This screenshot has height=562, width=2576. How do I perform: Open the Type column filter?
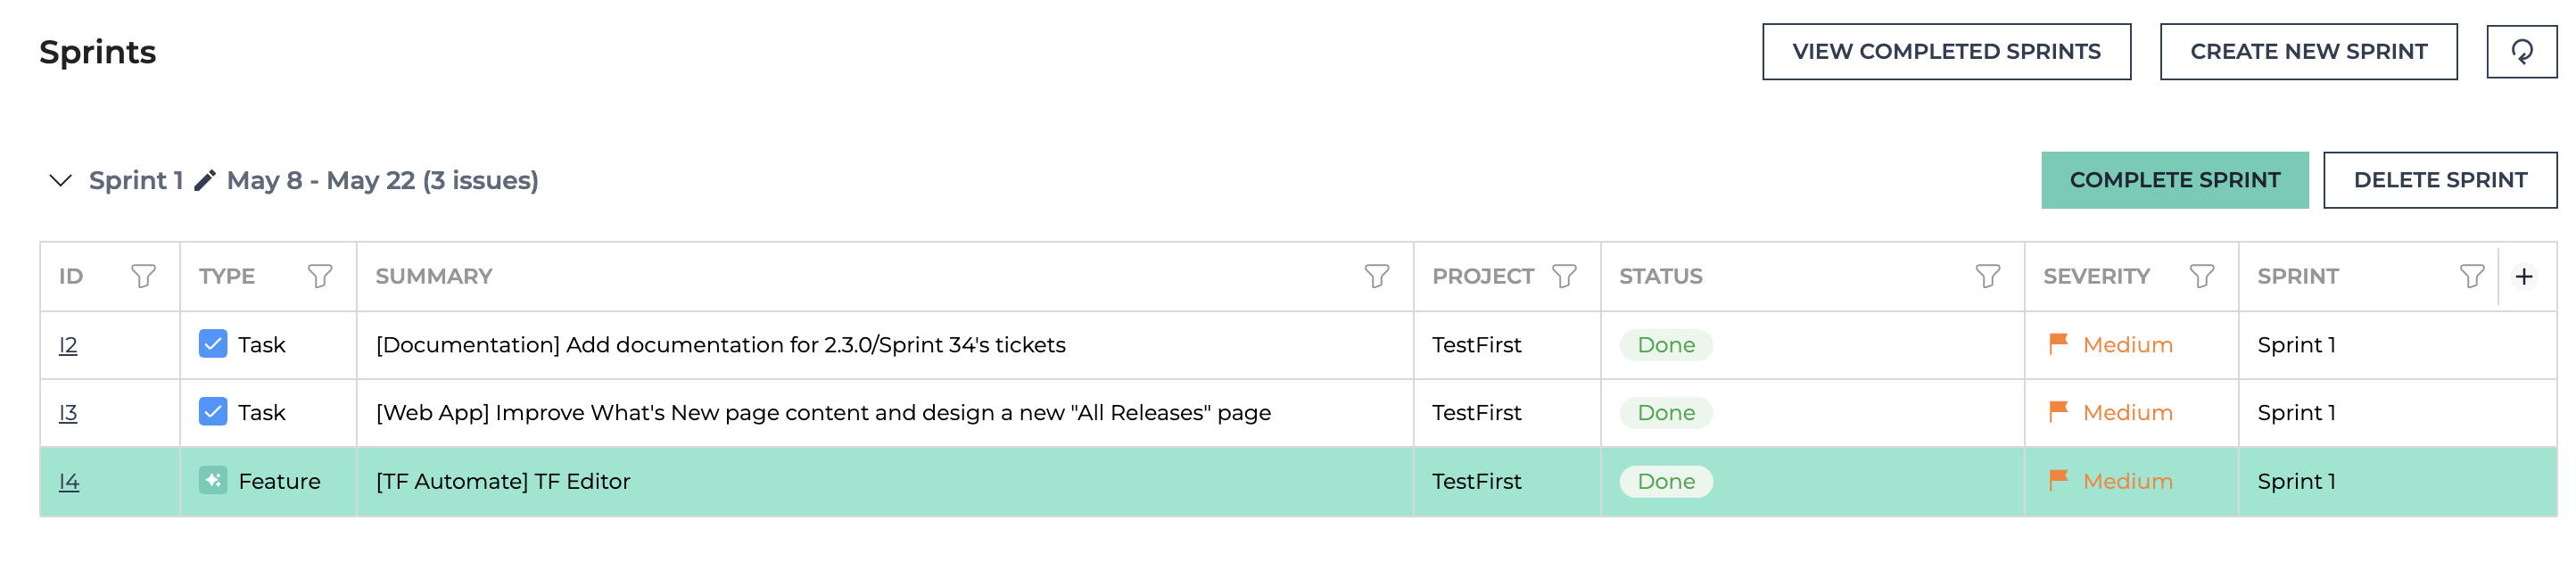320,276
